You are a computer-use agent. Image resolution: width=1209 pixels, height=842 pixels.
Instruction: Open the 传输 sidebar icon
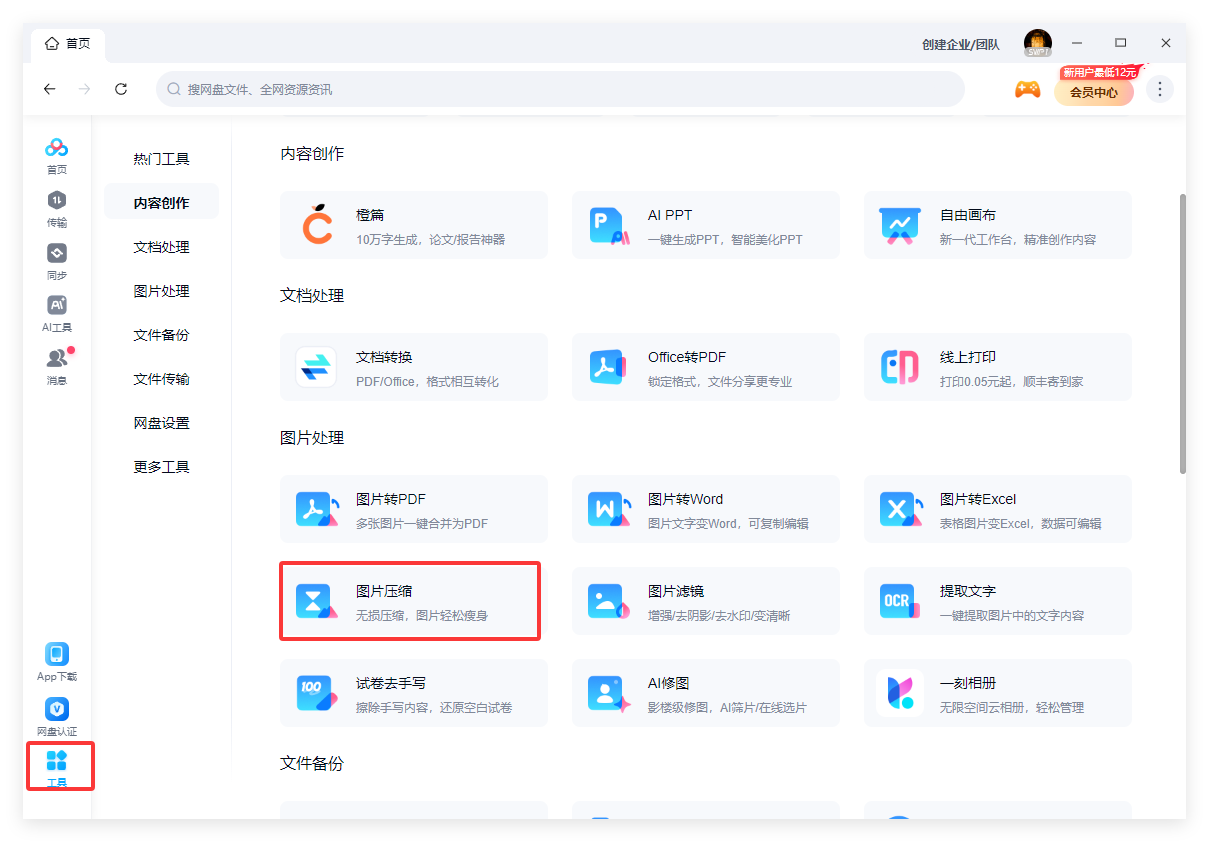coord(57,209)
